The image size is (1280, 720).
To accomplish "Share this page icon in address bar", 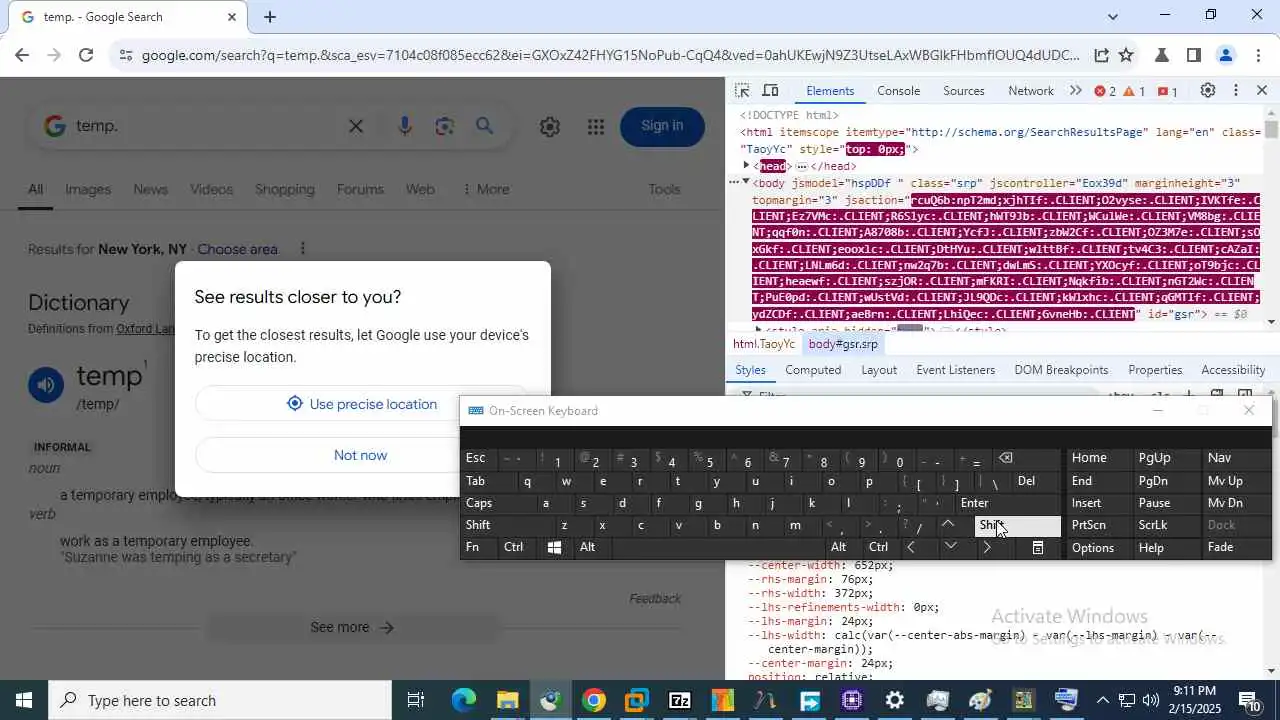I will pyautogui.click(x=1101, y=55).
